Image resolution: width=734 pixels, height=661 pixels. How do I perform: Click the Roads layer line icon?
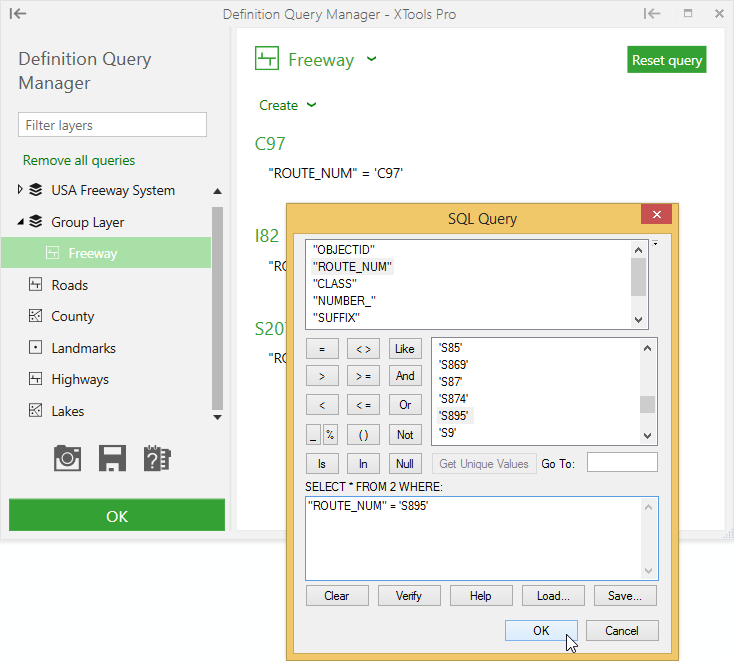(36, 284)
